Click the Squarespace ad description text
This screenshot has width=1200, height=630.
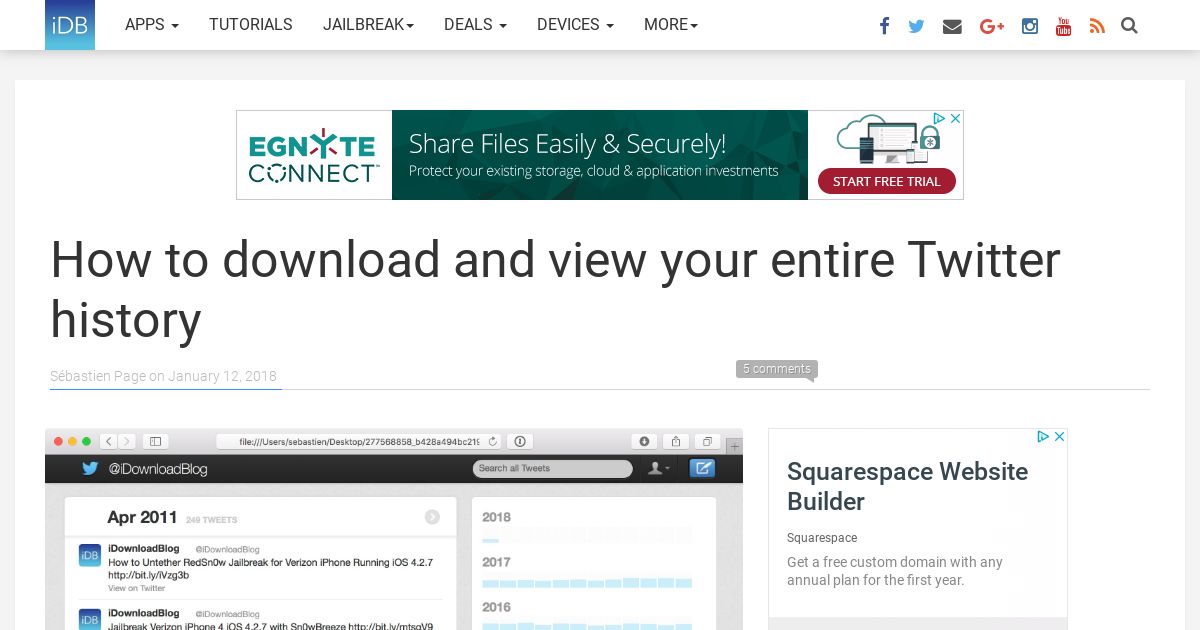895,571
